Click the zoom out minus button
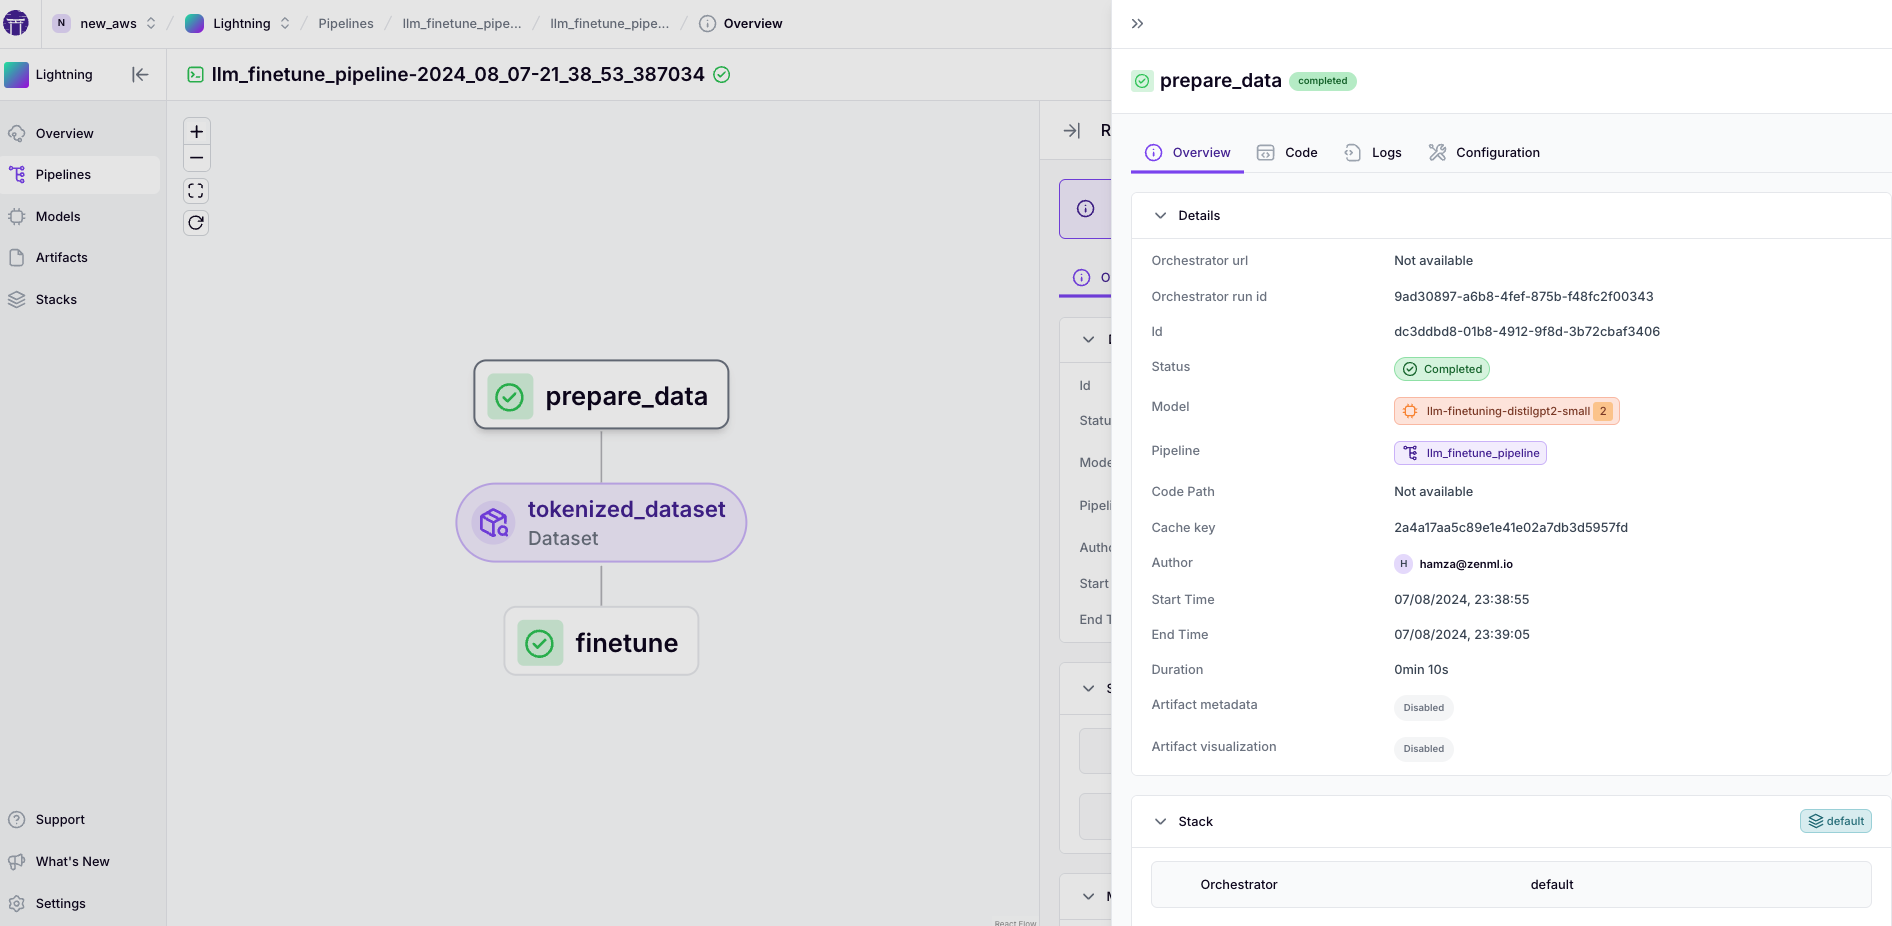 point(196,158)
